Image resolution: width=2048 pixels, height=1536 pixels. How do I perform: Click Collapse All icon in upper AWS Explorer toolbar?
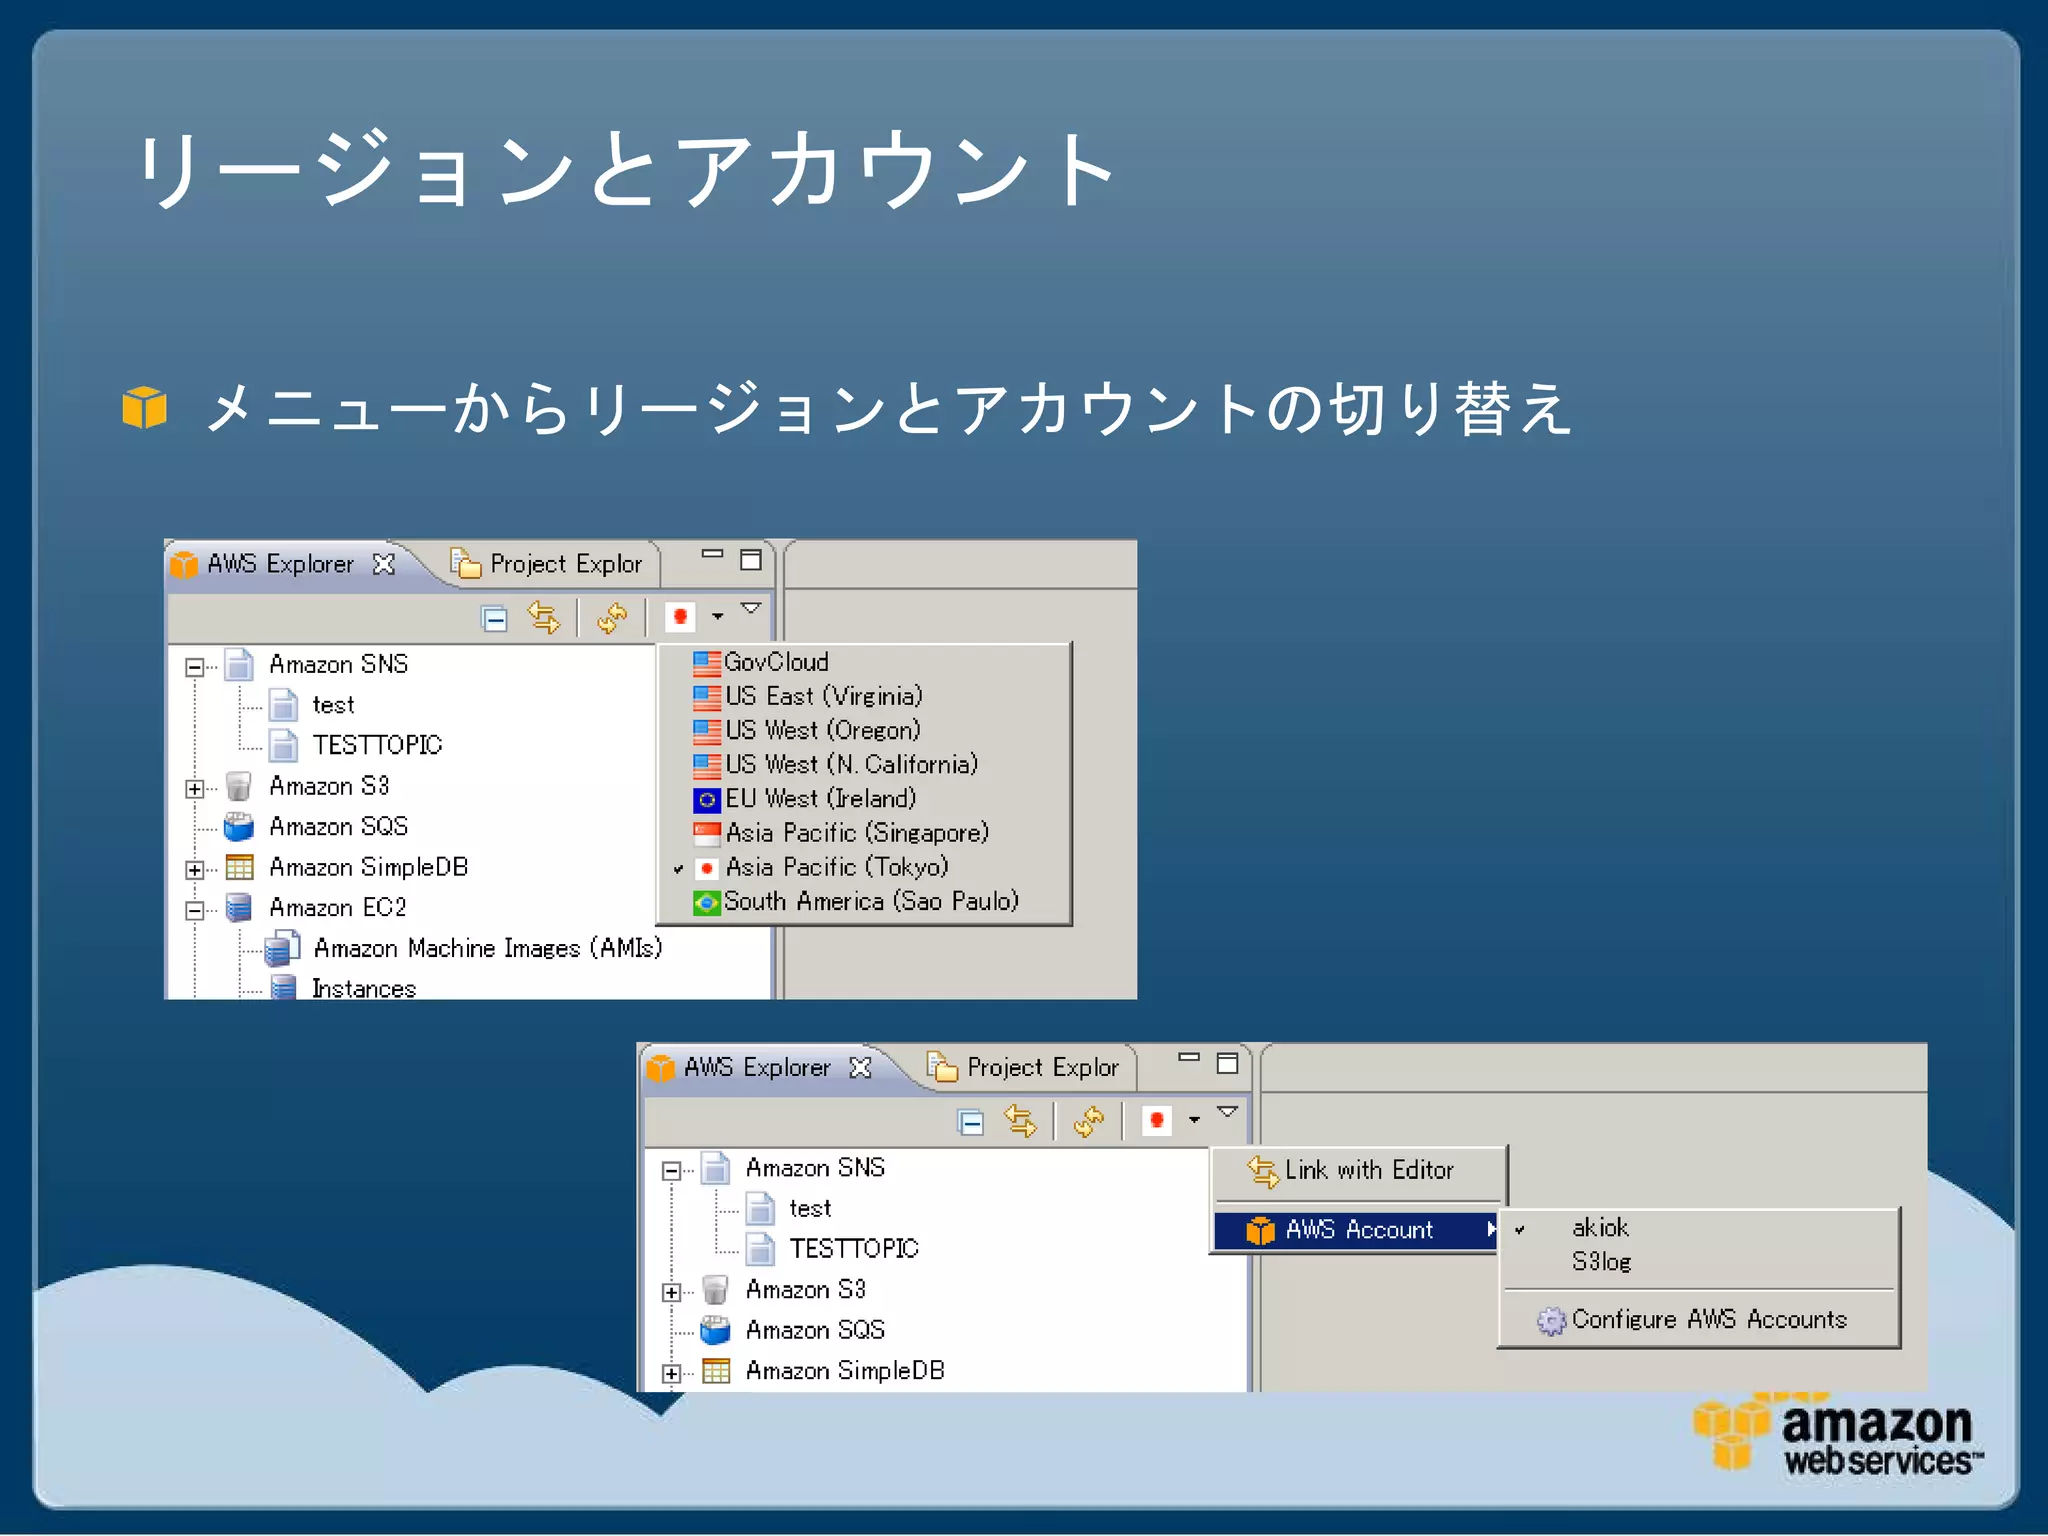point(494,619)
